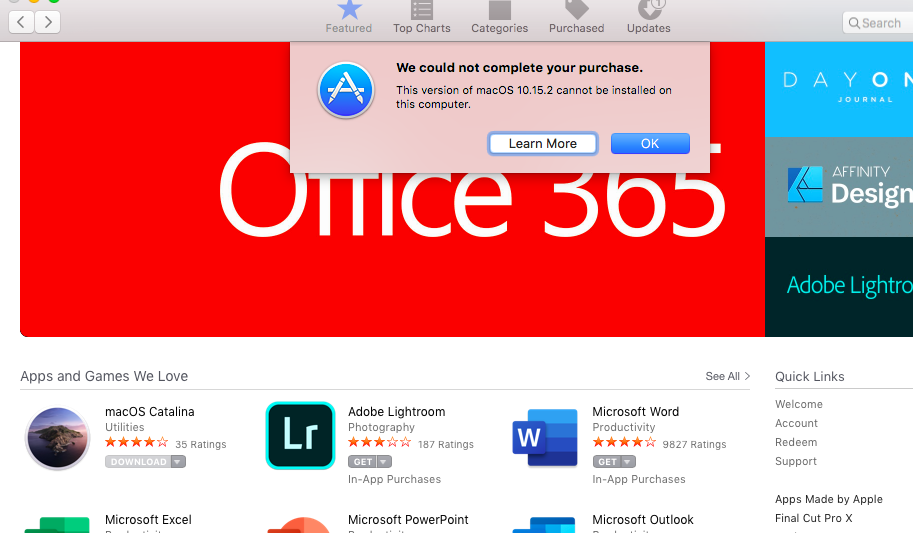Open the Adobe Lightroom Lr icon
The width and height of the screenshot is (913, 533).
(x=300, y=435)
